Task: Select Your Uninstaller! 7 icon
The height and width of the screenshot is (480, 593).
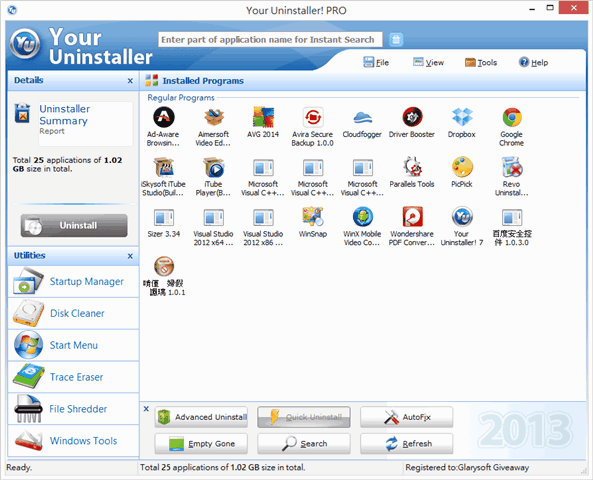Action: (462, 217)
